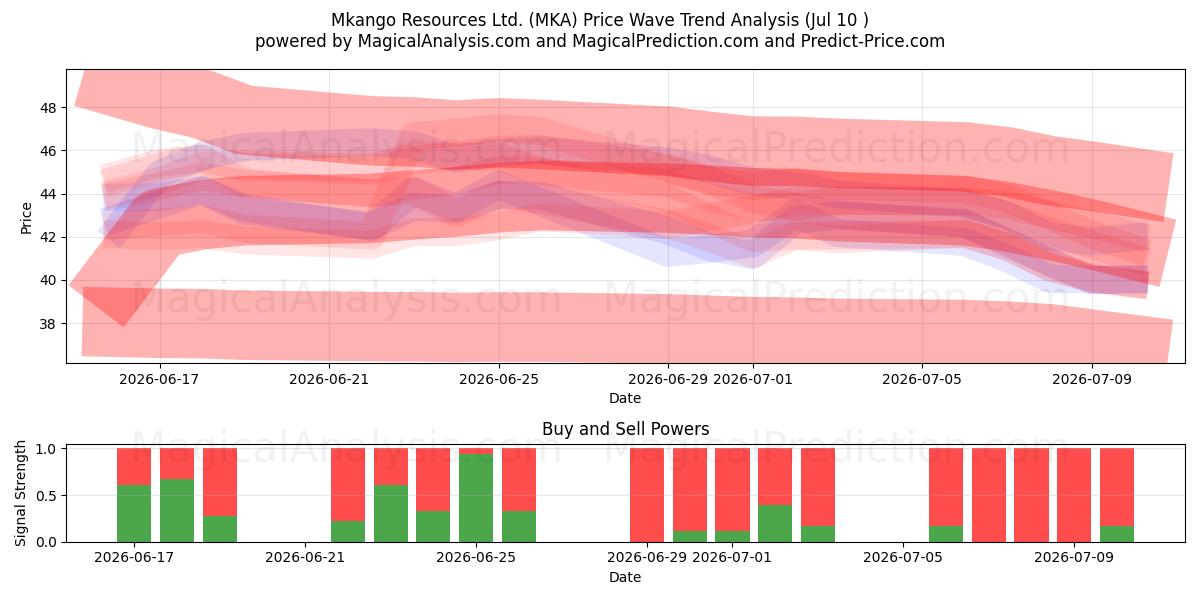Click 2026-06-29 label under the price chart
The image size is (1200, 600).
tap(668, 379)
